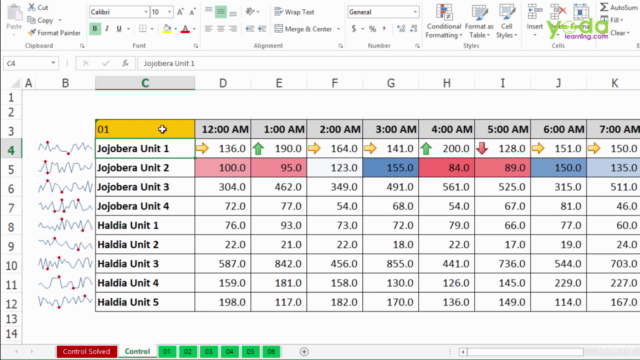Screen dimensions: 640x360
Task: Increase the indent
Action: coord(262,29)
